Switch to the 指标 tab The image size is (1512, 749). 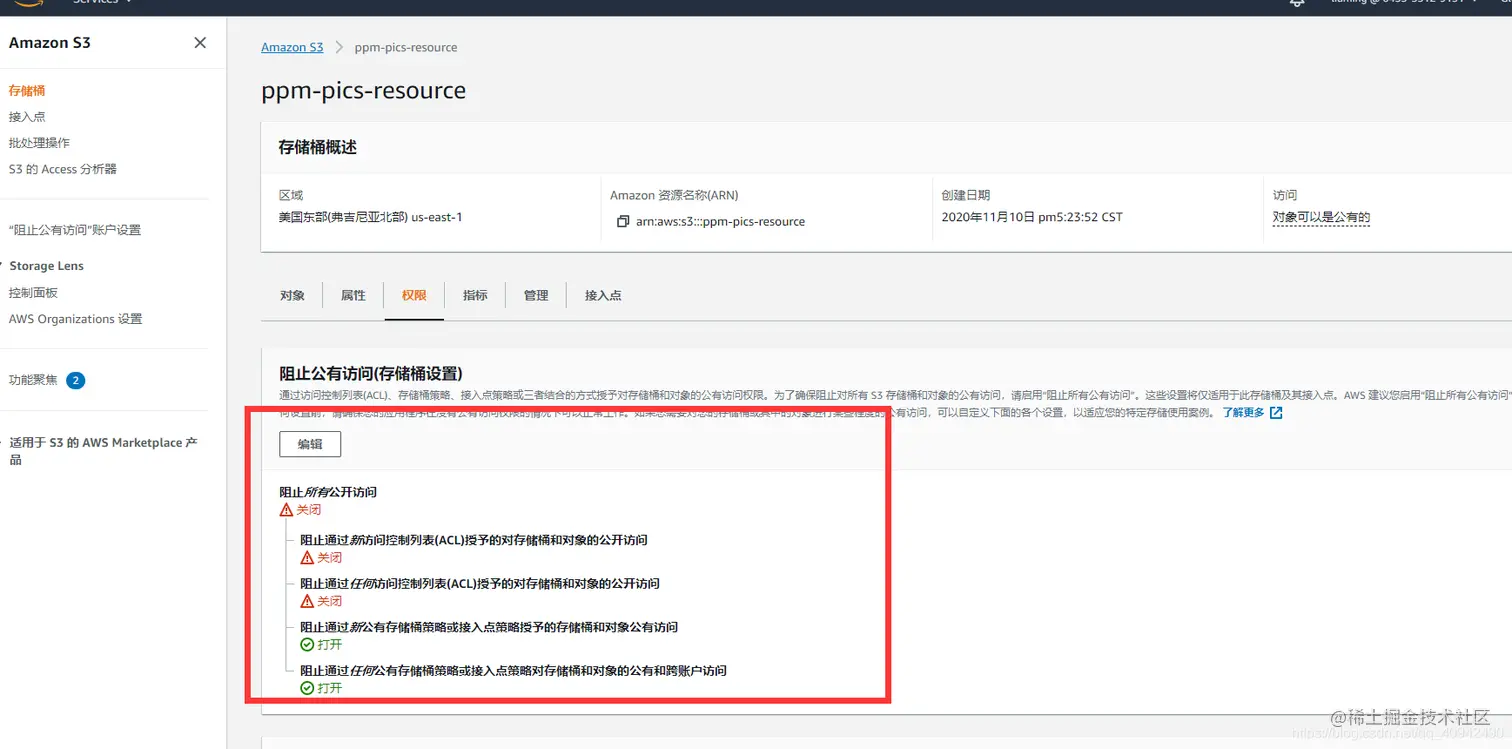click(475, 295)
